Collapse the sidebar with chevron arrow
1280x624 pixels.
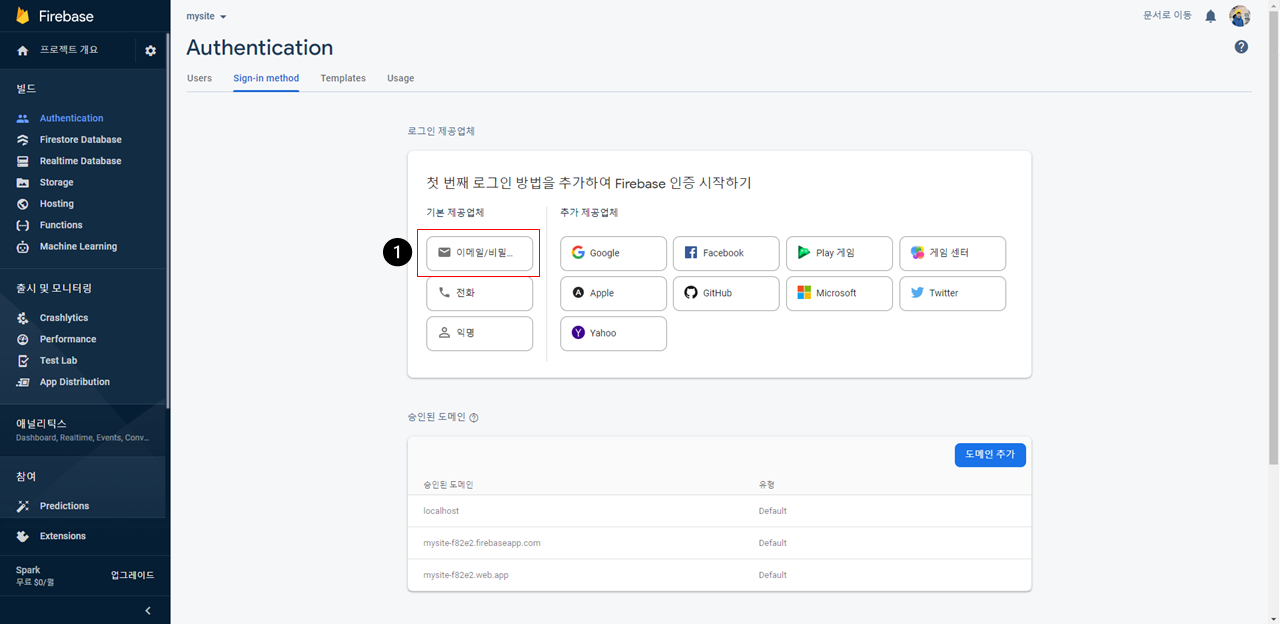click(x=148, y=611)
